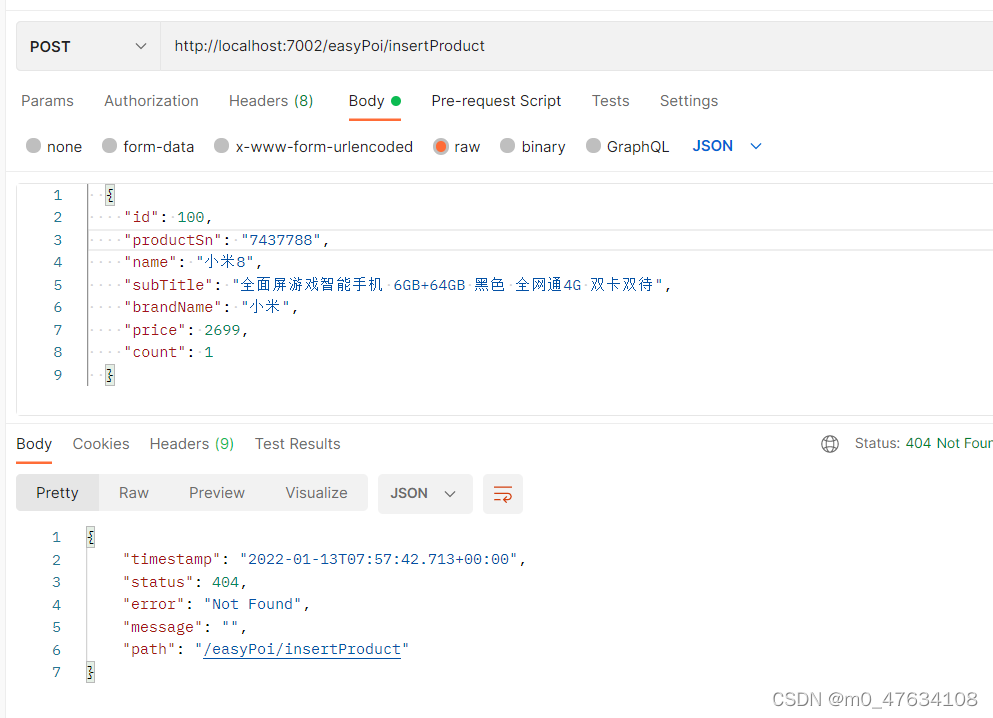
Task: Click the opening brace on request line 1
Action: (x=110, y=195)
